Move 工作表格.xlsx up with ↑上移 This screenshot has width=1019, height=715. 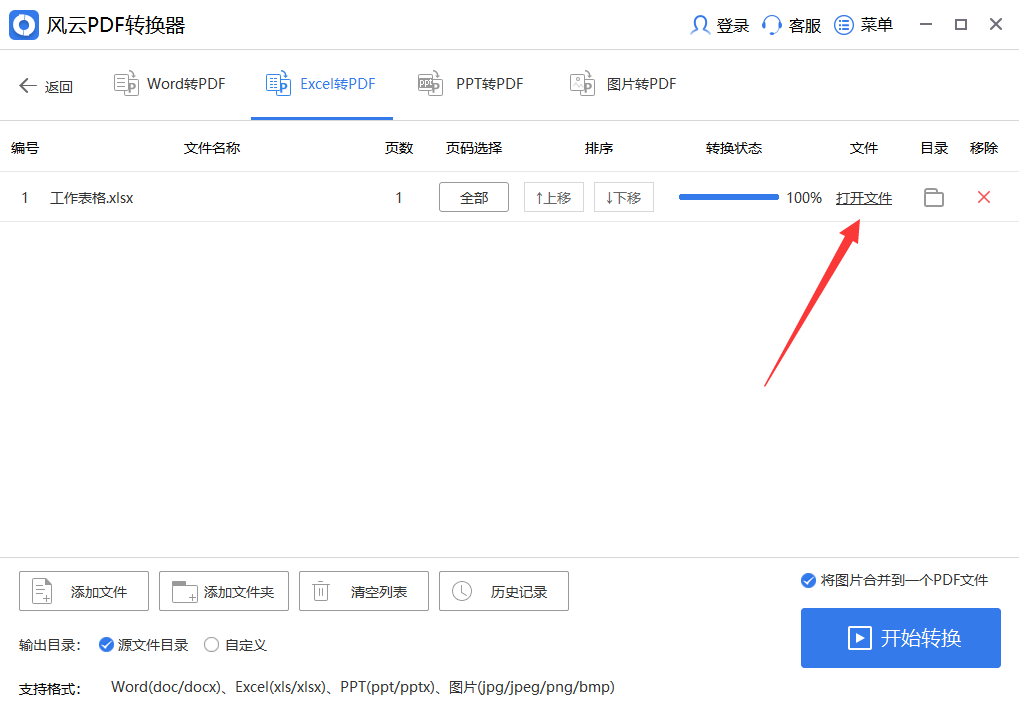pyautogui.click(x=554, y=197)
